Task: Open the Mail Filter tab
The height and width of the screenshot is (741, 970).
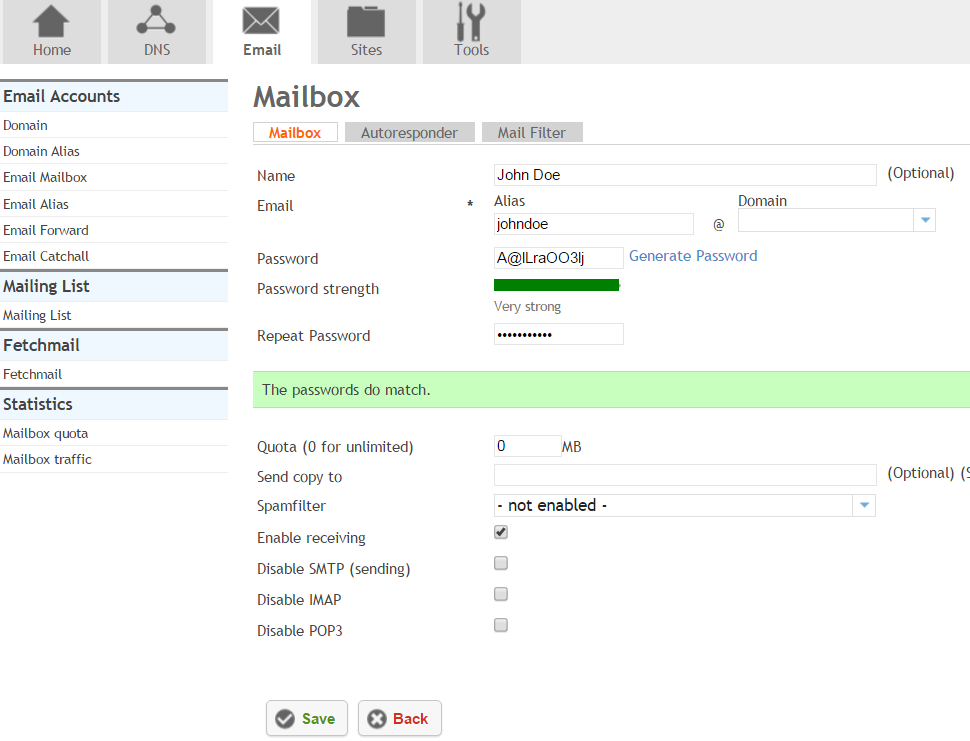Action: pos(531,131)
